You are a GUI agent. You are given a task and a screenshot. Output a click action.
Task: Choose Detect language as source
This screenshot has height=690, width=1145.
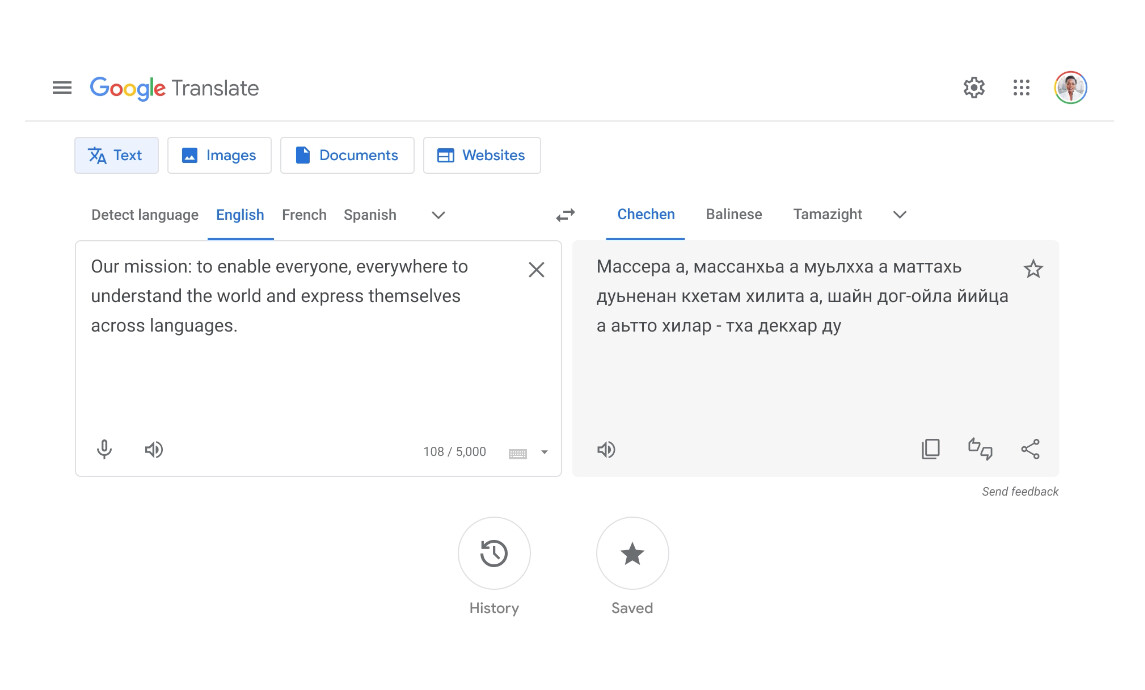pyautogui.click(x=145, y=215)
